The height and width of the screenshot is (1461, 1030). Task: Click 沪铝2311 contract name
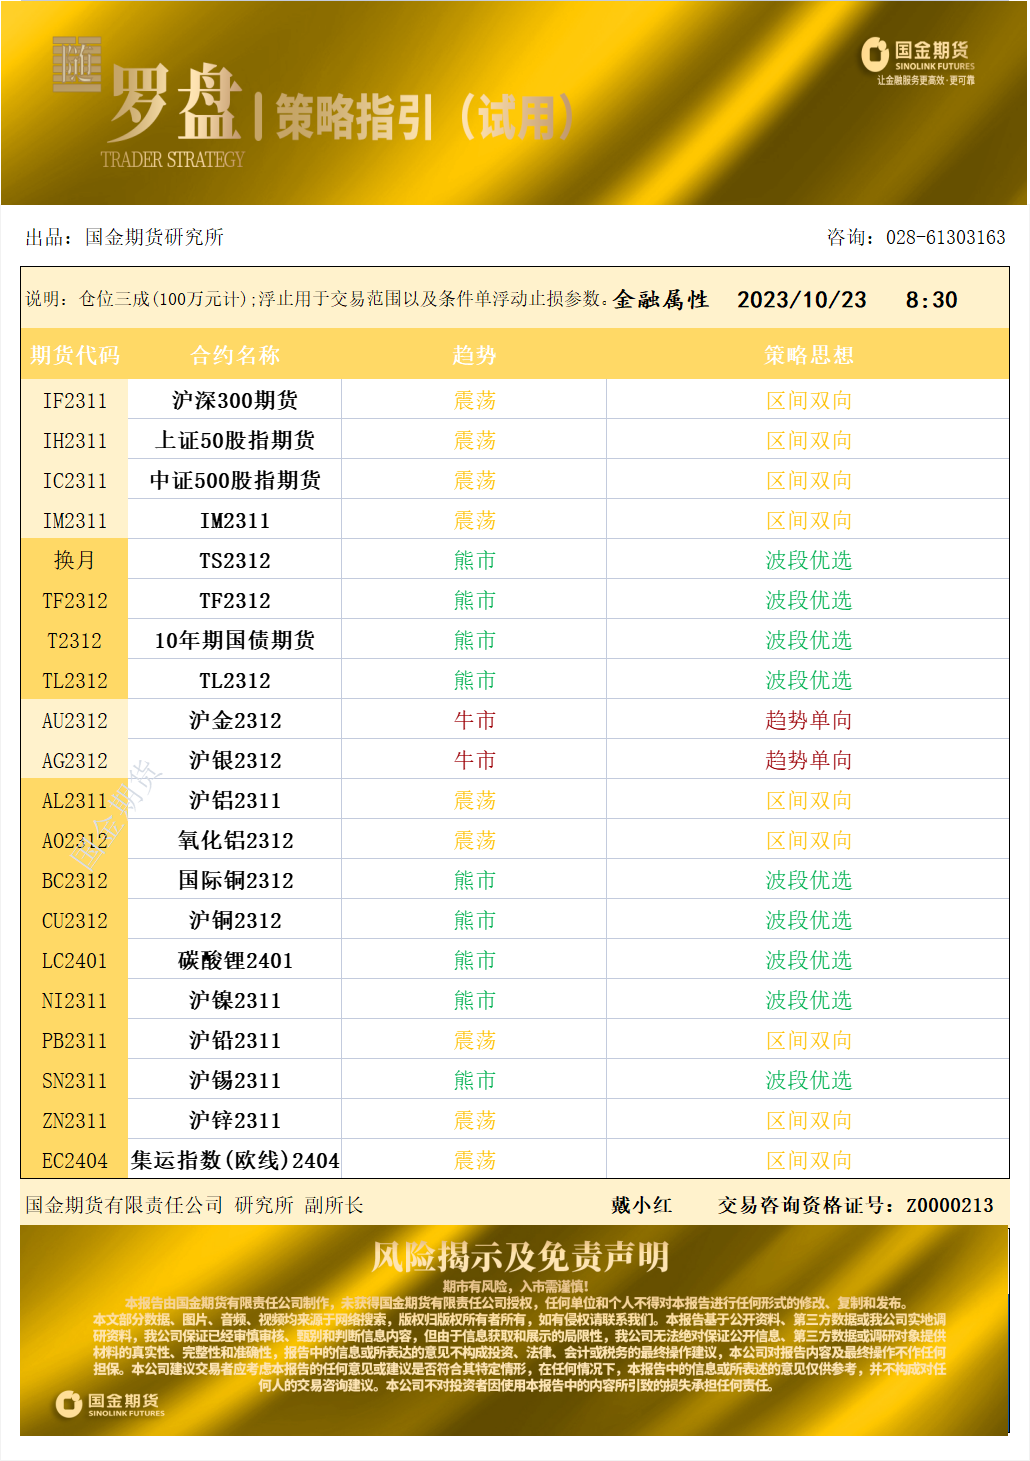click(x=235, y=800)
